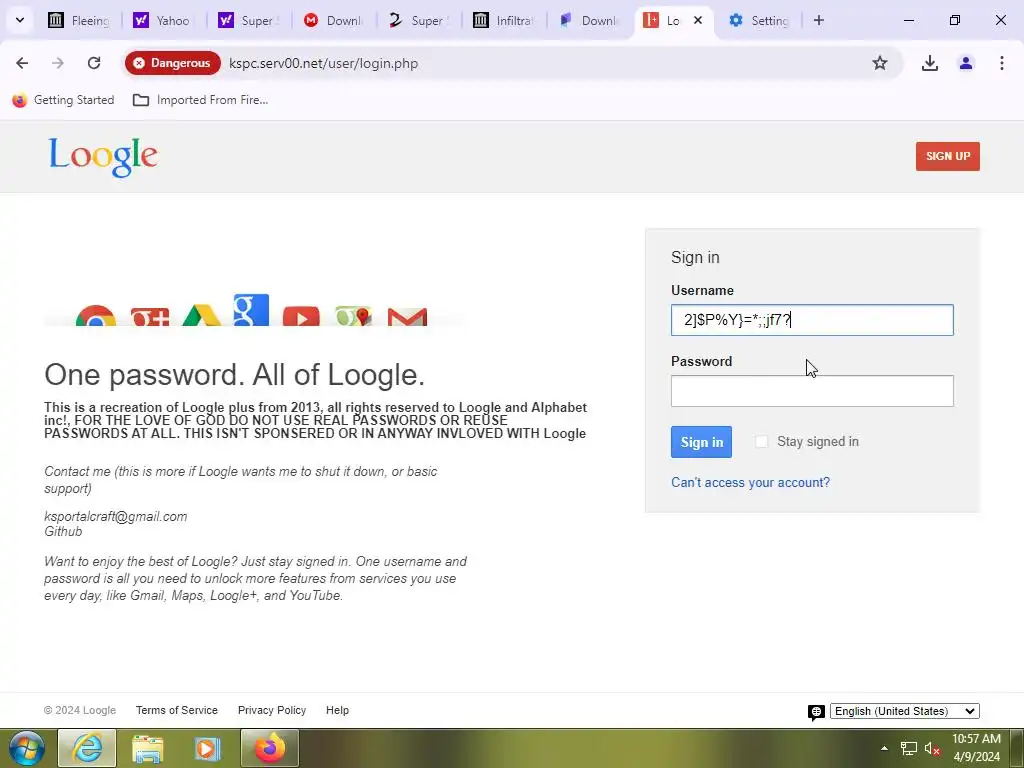Image resolution: width=1024 pixels, height=768 pixels.
Task: Click the Maps pin icon in the banner
Action: [x=353, y=316]
